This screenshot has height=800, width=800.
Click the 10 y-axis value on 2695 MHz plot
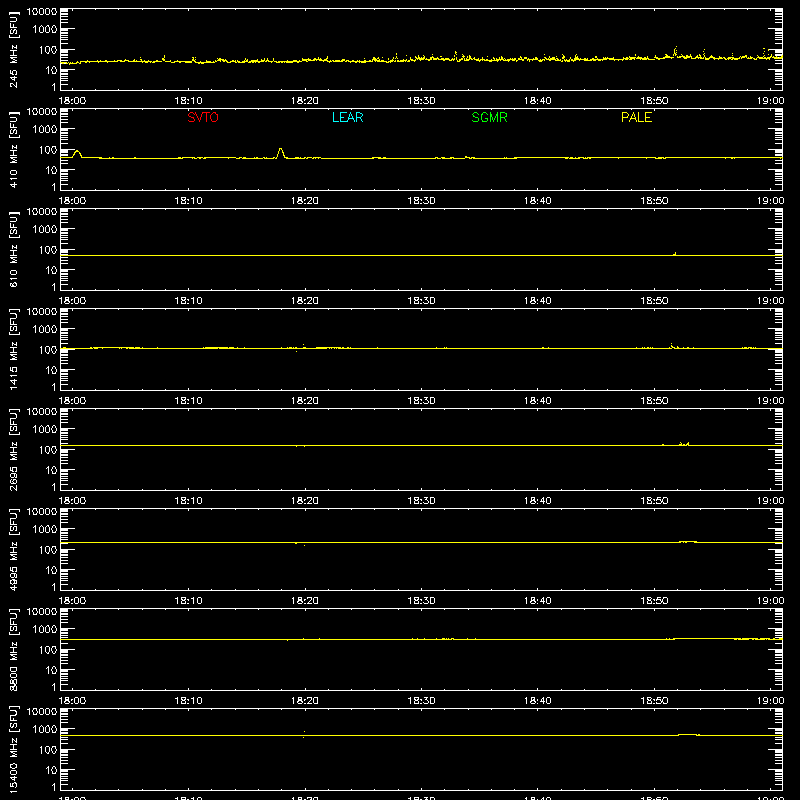[x=51, y=470]
